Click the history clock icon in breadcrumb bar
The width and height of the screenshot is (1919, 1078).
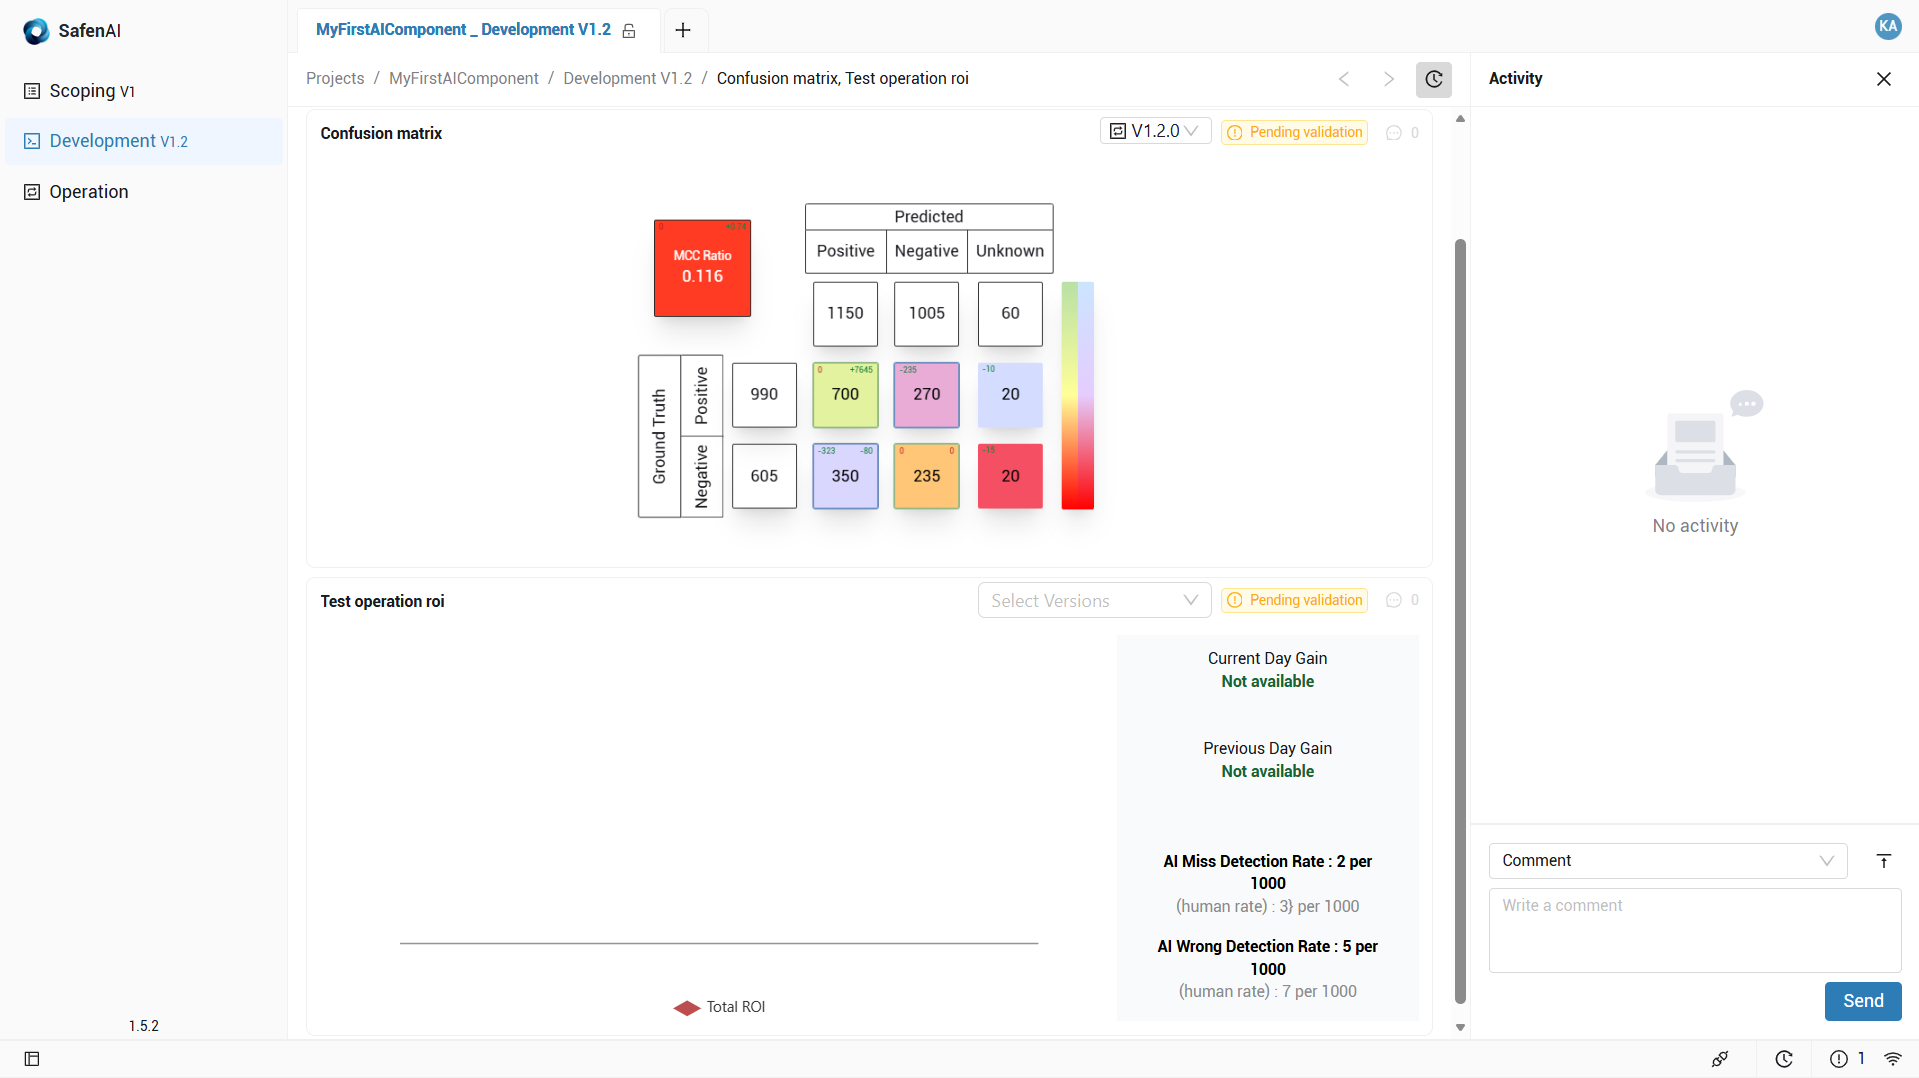1433,79
